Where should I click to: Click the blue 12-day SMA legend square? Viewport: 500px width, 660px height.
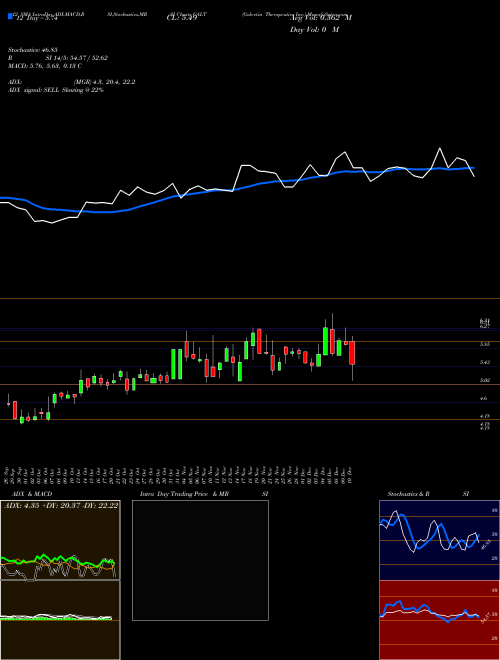(10, 16)
